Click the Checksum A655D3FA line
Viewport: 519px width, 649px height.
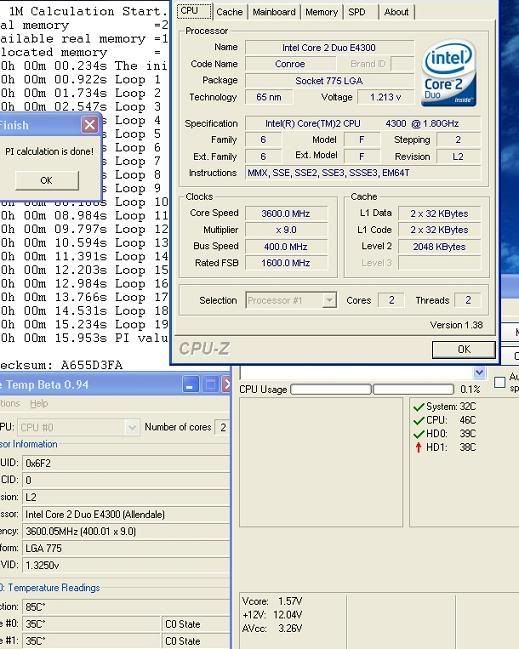(x=61, y=365)
